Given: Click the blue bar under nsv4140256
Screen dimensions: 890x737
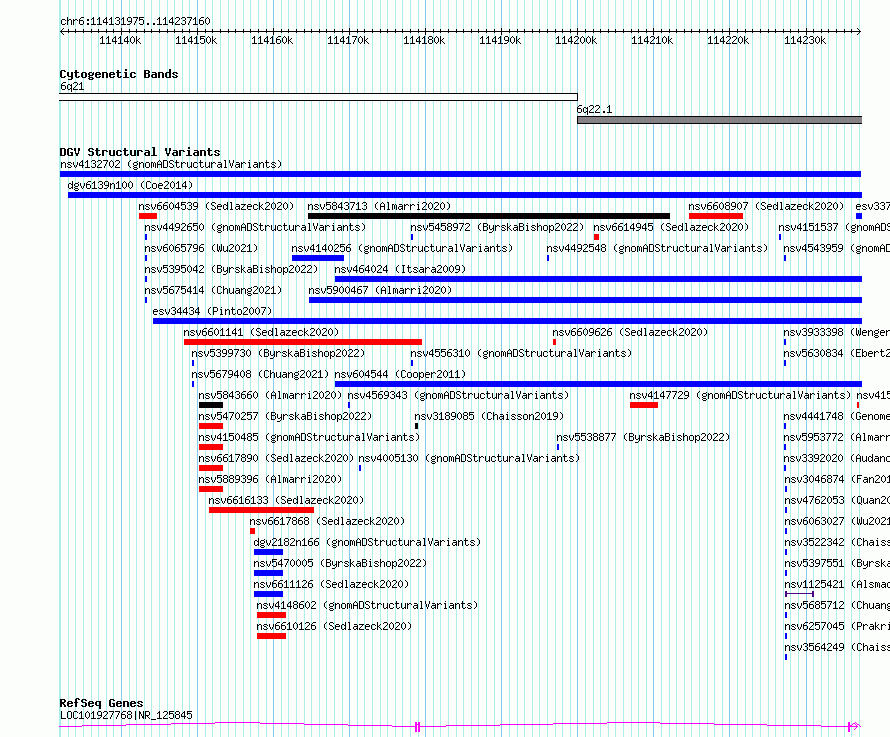Looking at the screenshot, I should 318,258.
